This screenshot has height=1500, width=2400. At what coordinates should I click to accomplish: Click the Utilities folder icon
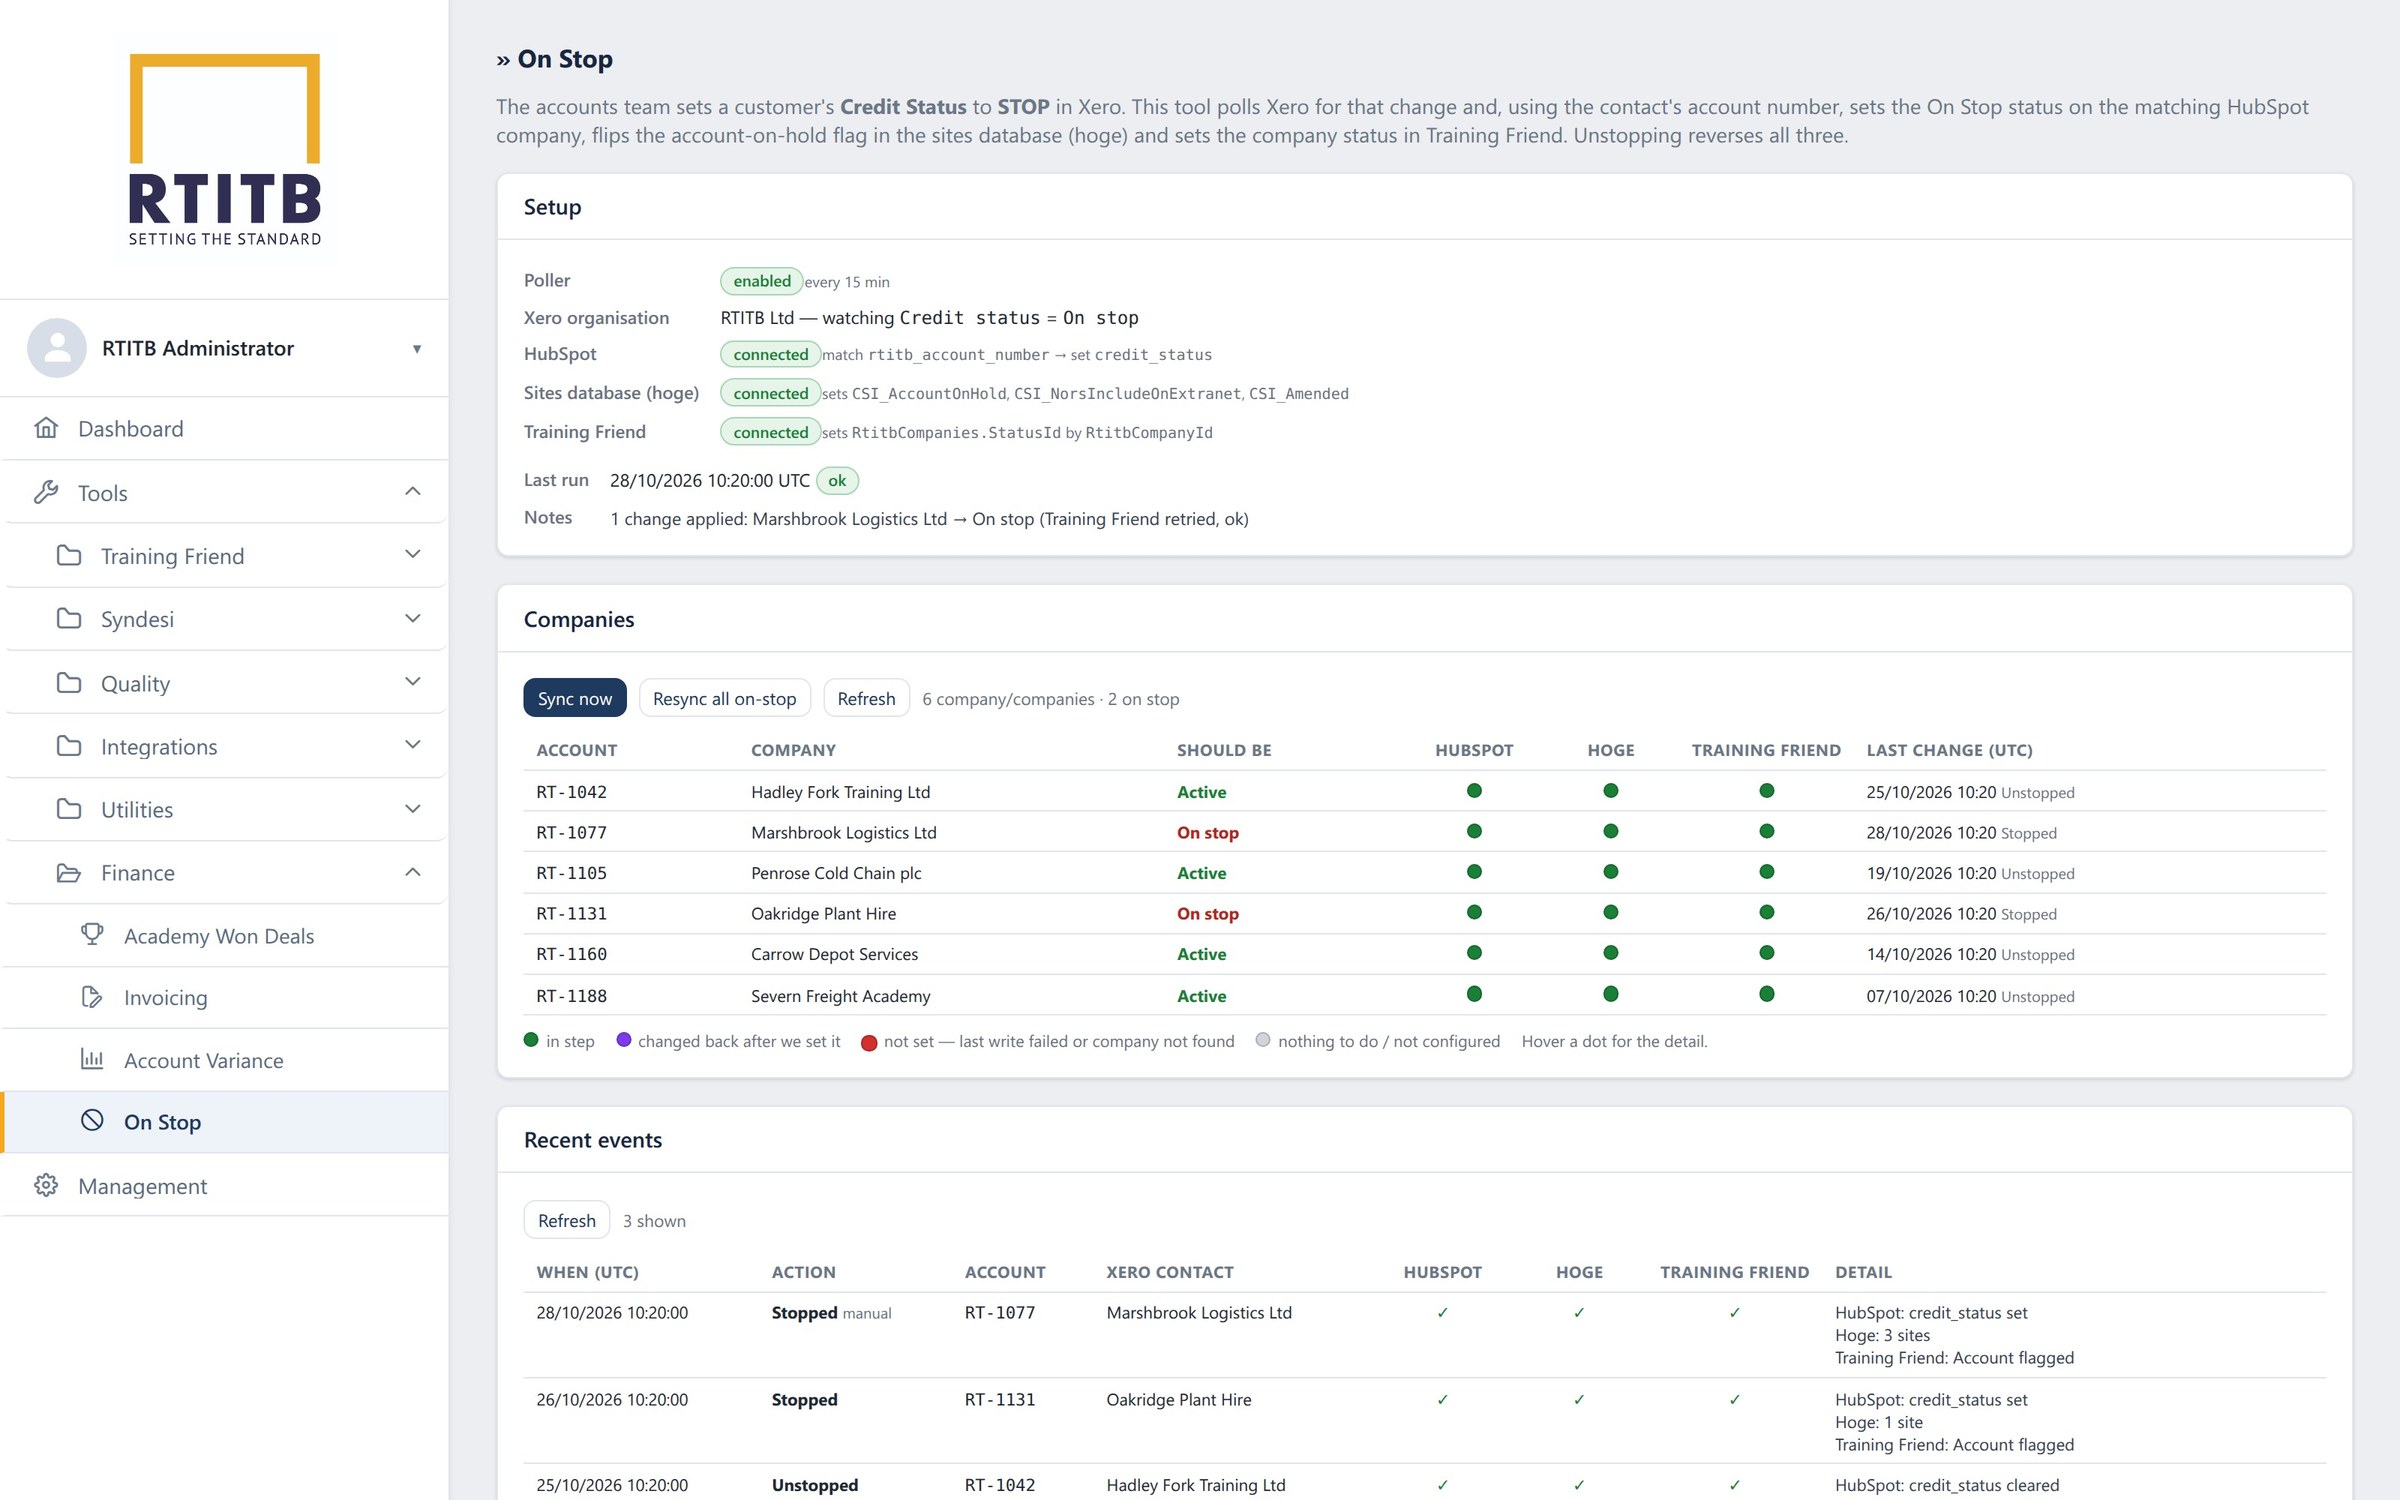69,808
